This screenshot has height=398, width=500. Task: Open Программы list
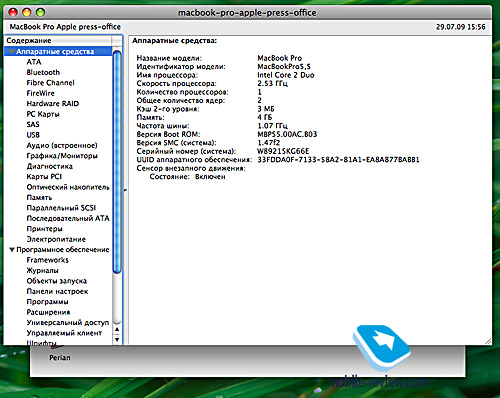[47, 302]
